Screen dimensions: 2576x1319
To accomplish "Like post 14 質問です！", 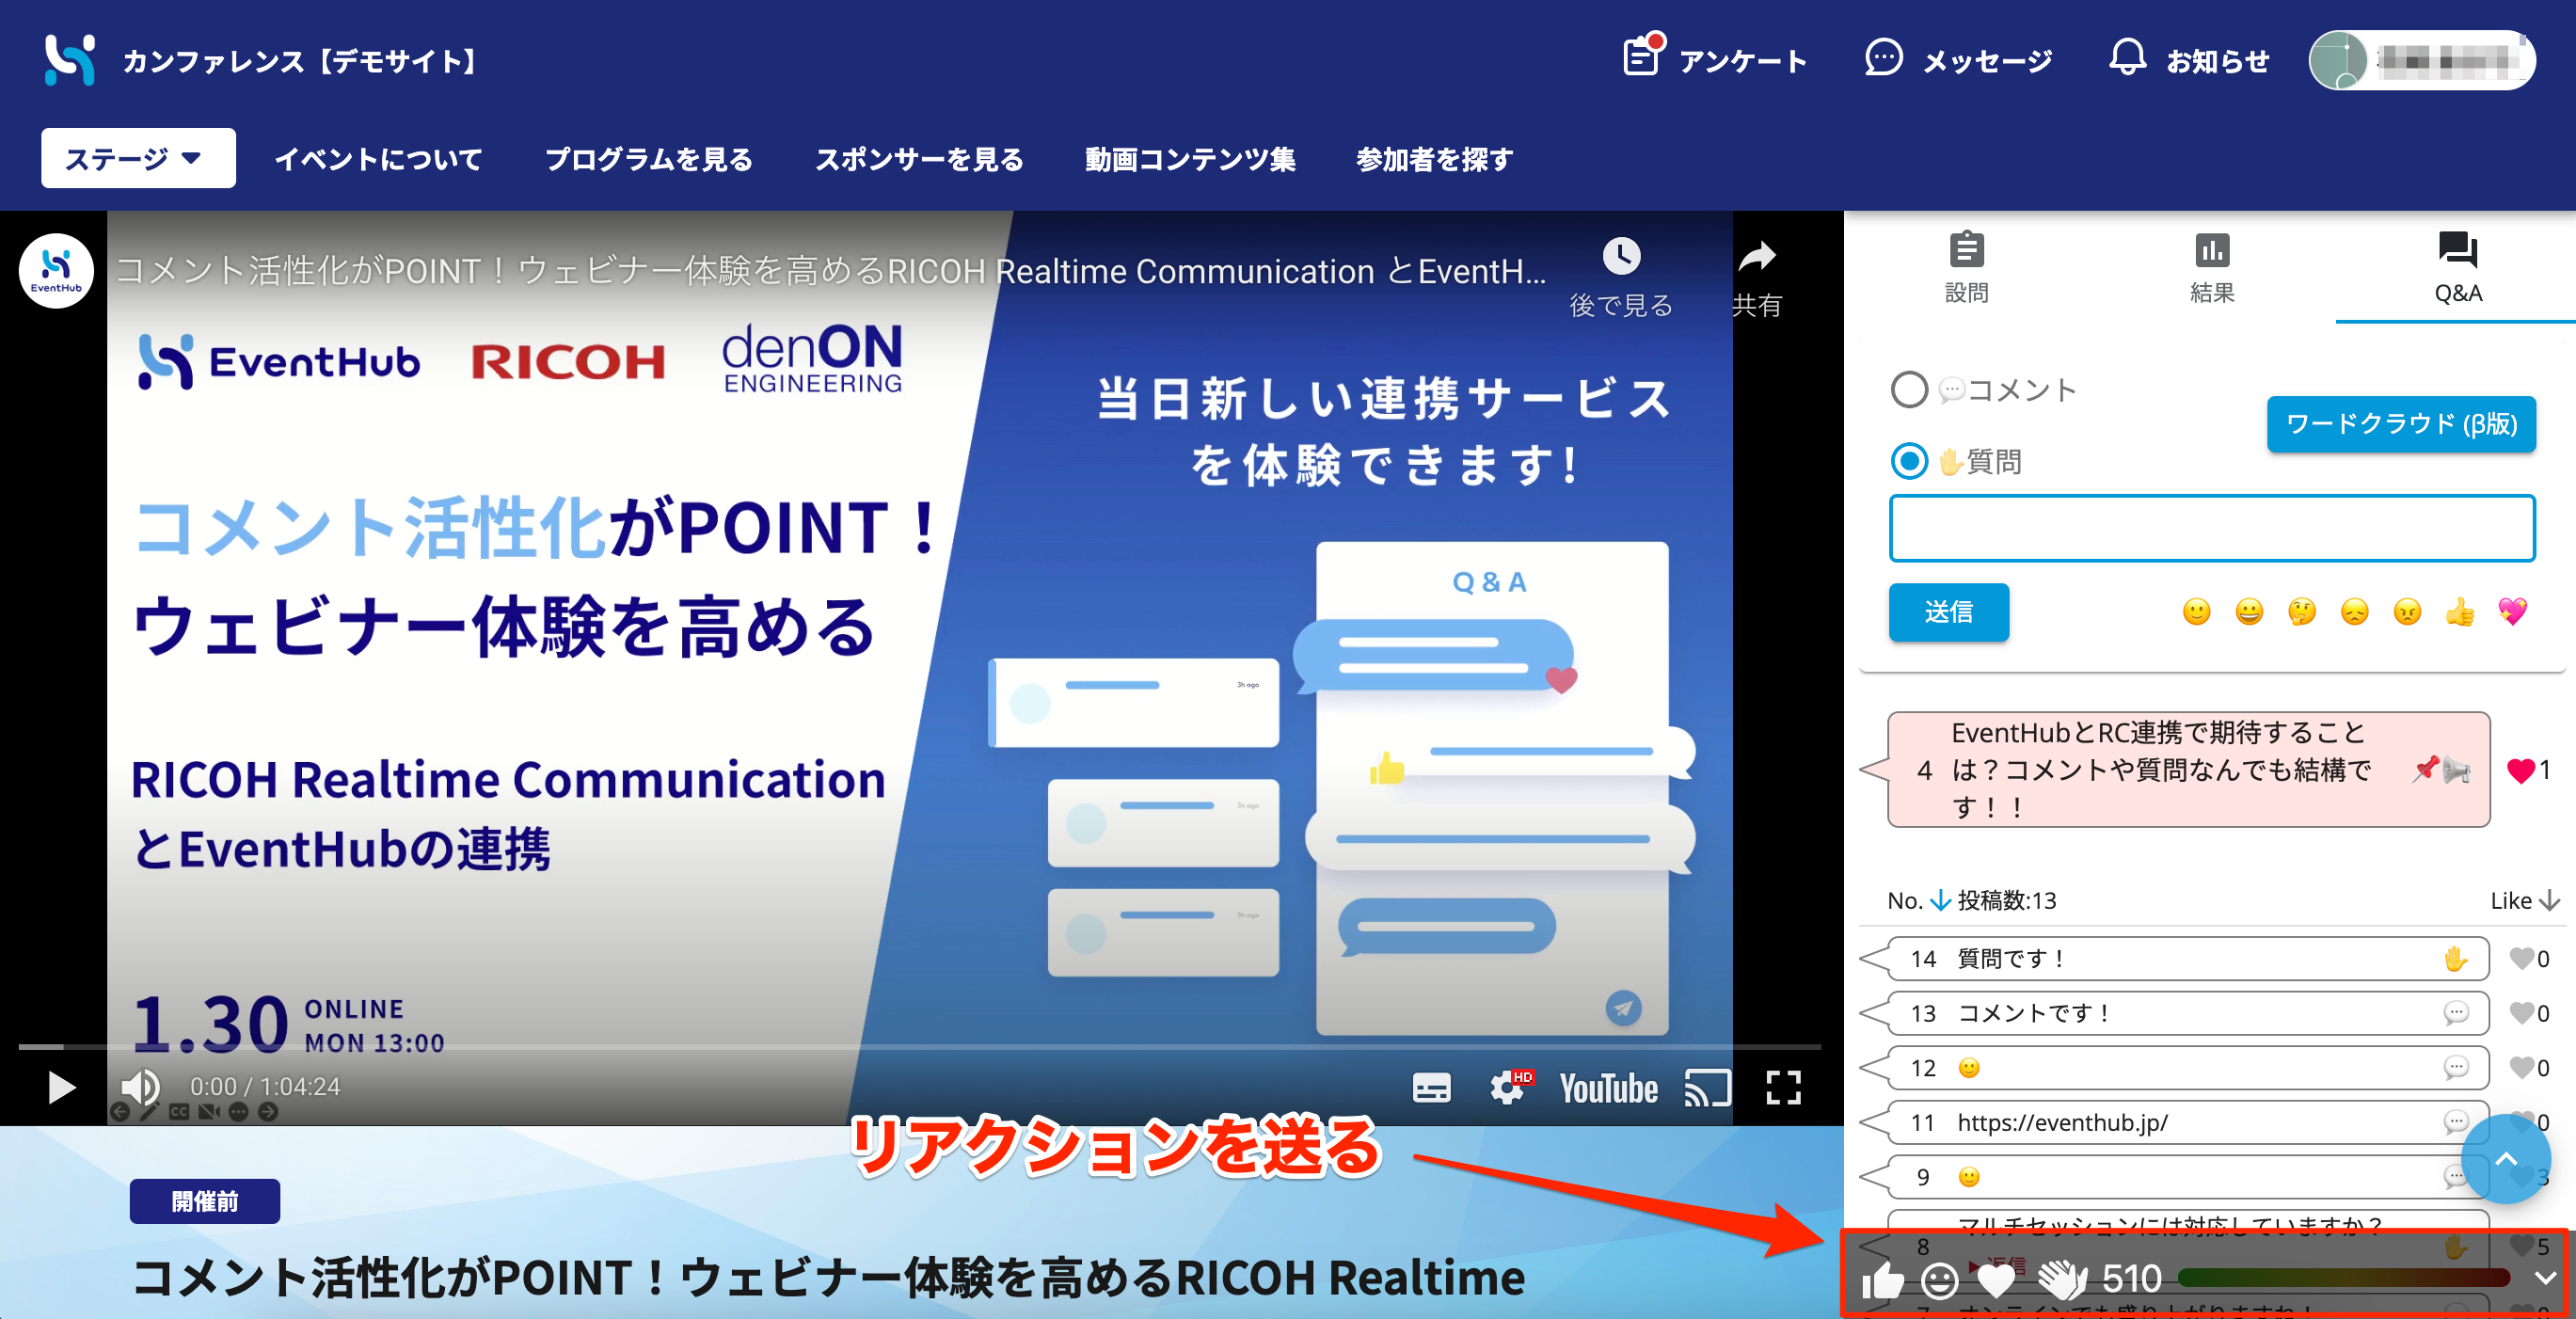I will pyautogui.click(x=2521, y=959).
